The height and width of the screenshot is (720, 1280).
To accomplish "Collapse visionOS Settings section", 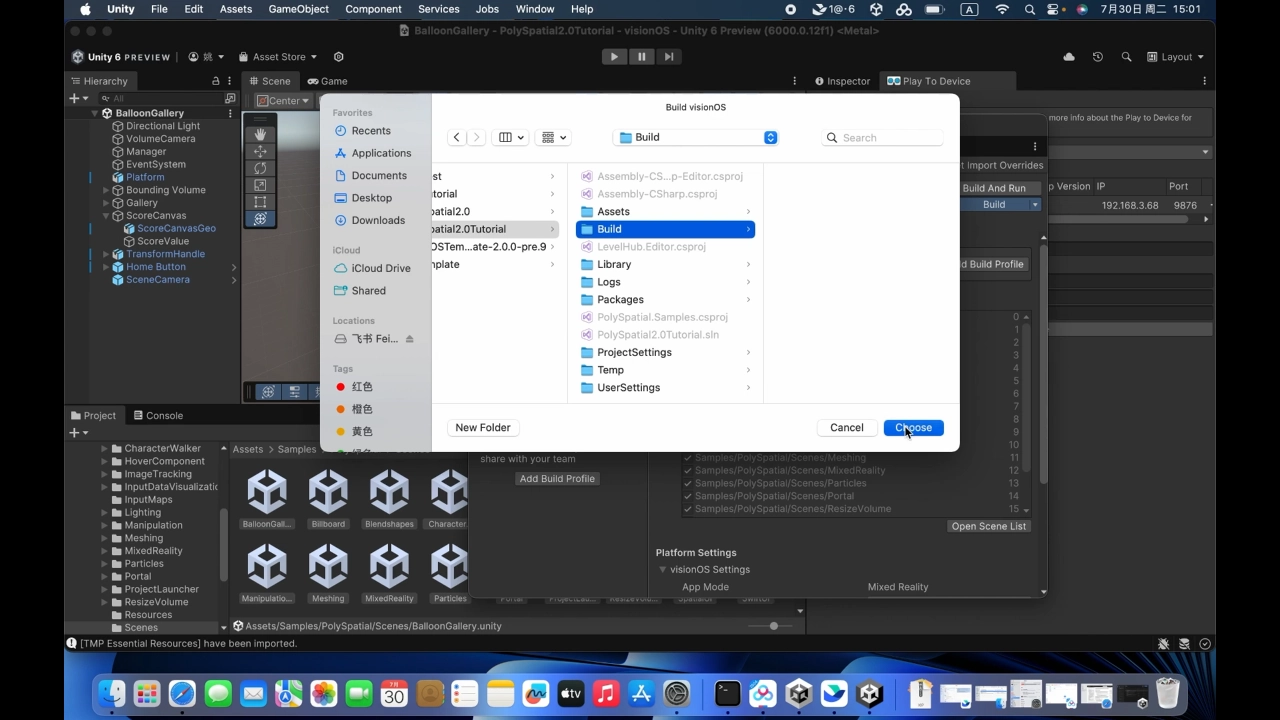I will (x=662, y=570).
